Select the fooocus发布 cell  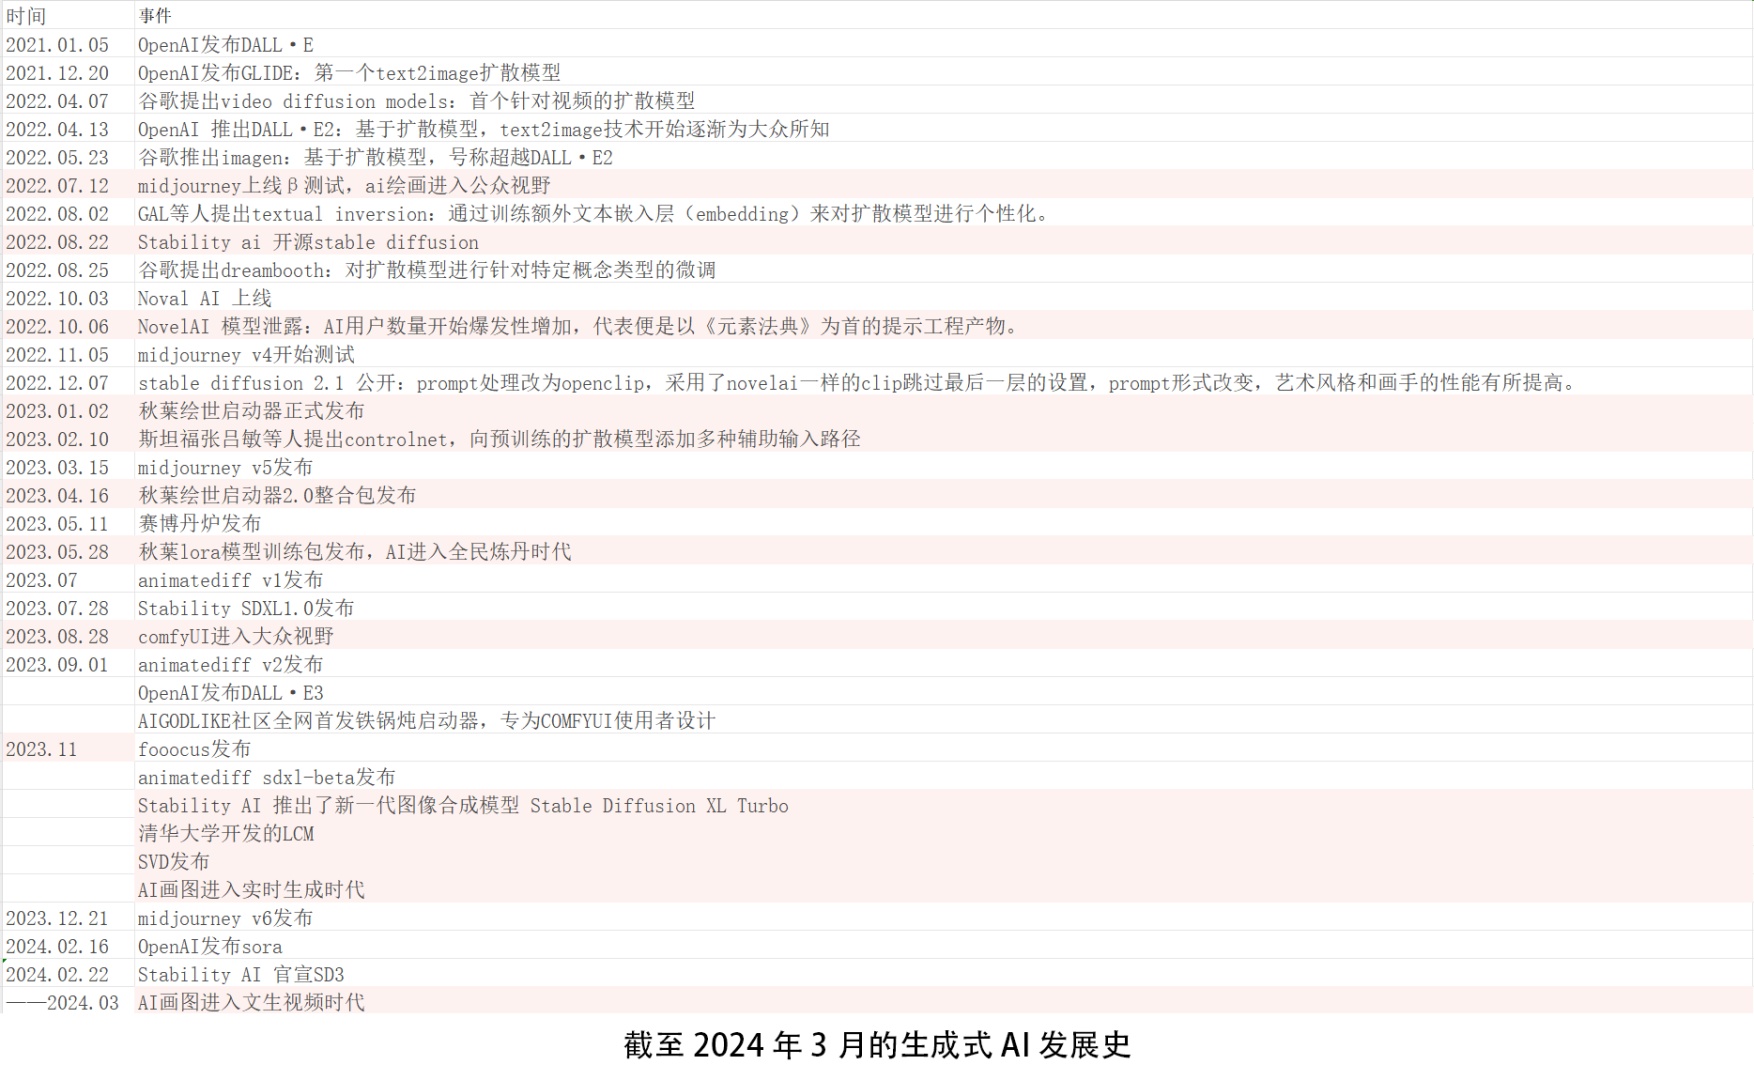coord(943,748)
